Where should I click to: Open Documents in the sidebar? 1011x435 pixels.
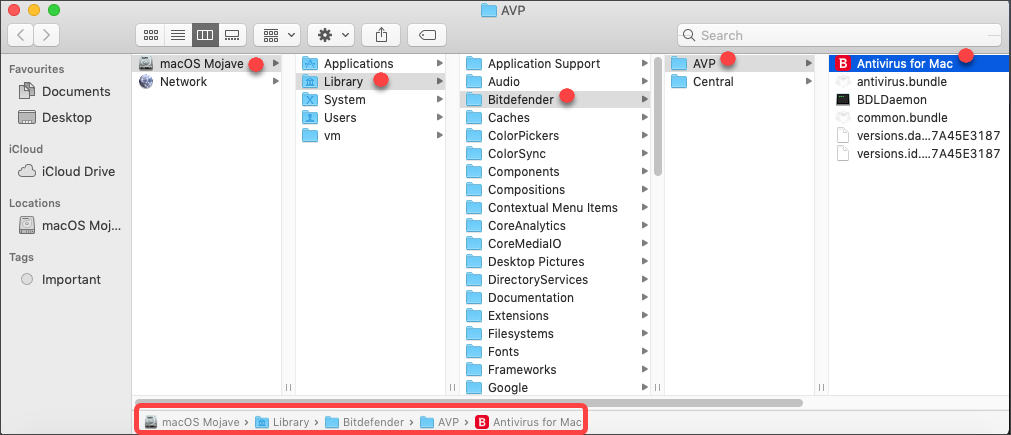(66, 92)
